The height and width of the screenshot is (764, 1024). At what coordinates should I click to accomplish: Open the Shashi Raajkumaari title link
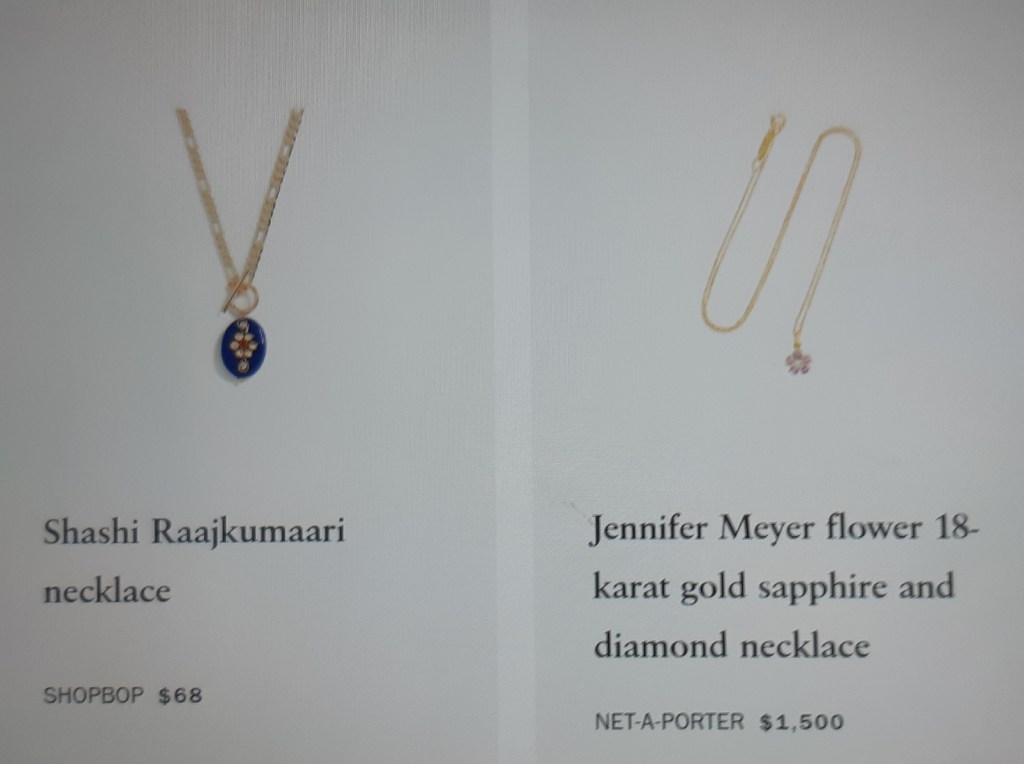[194, 531]
